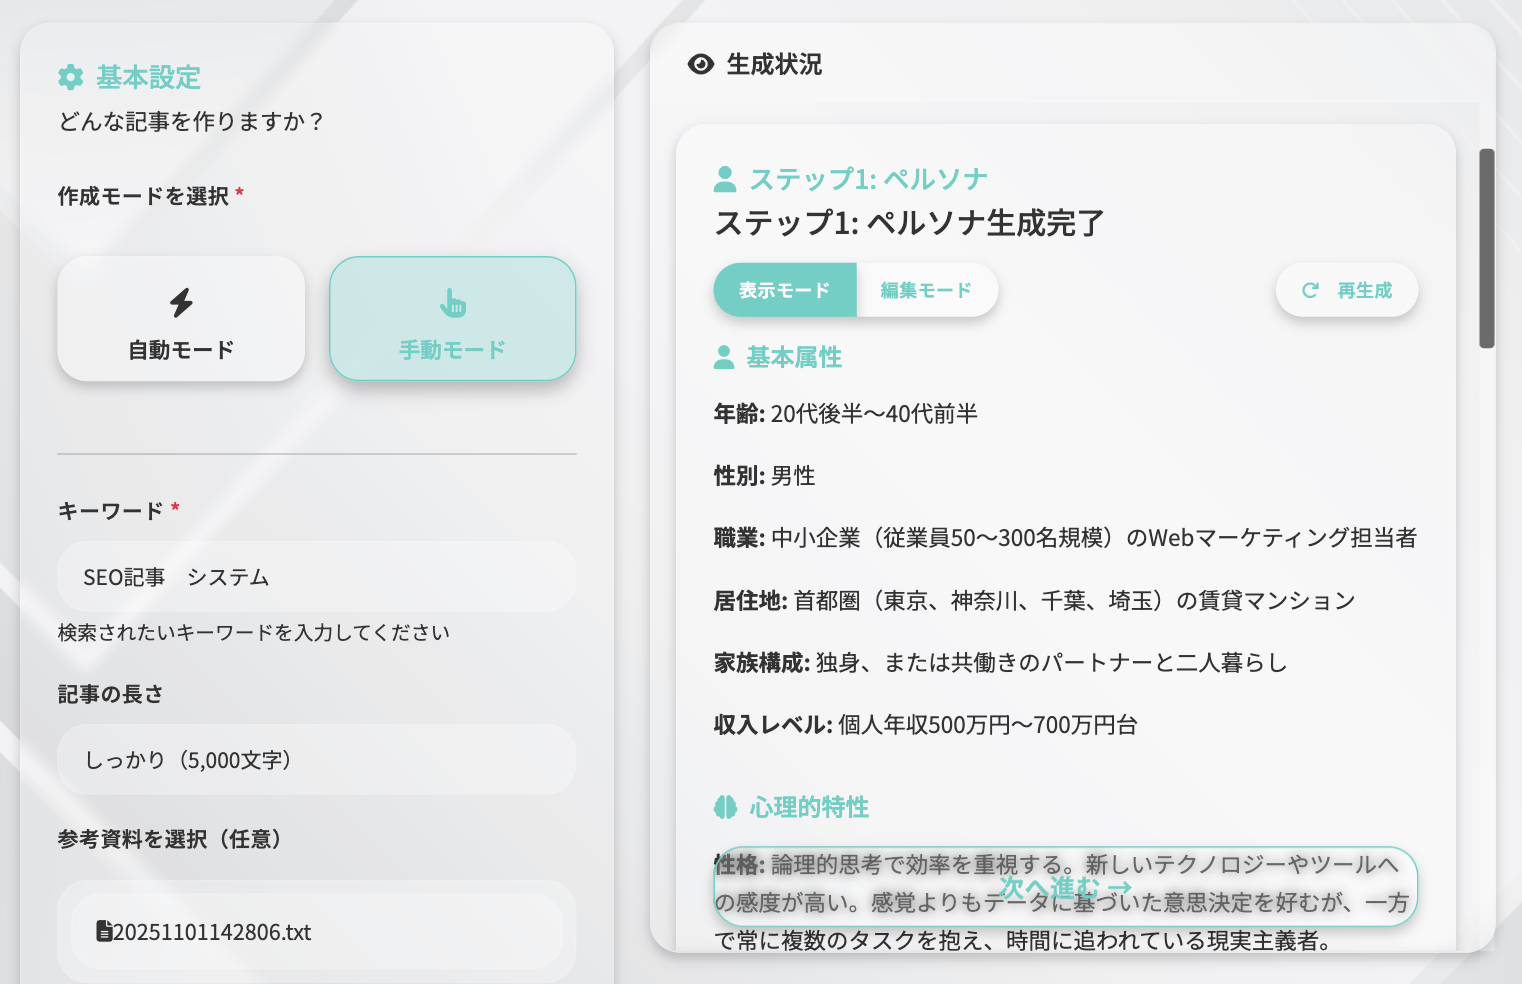
Task: Click the hand cursor icon in 手動モード
Action: [x=452, y=301]
